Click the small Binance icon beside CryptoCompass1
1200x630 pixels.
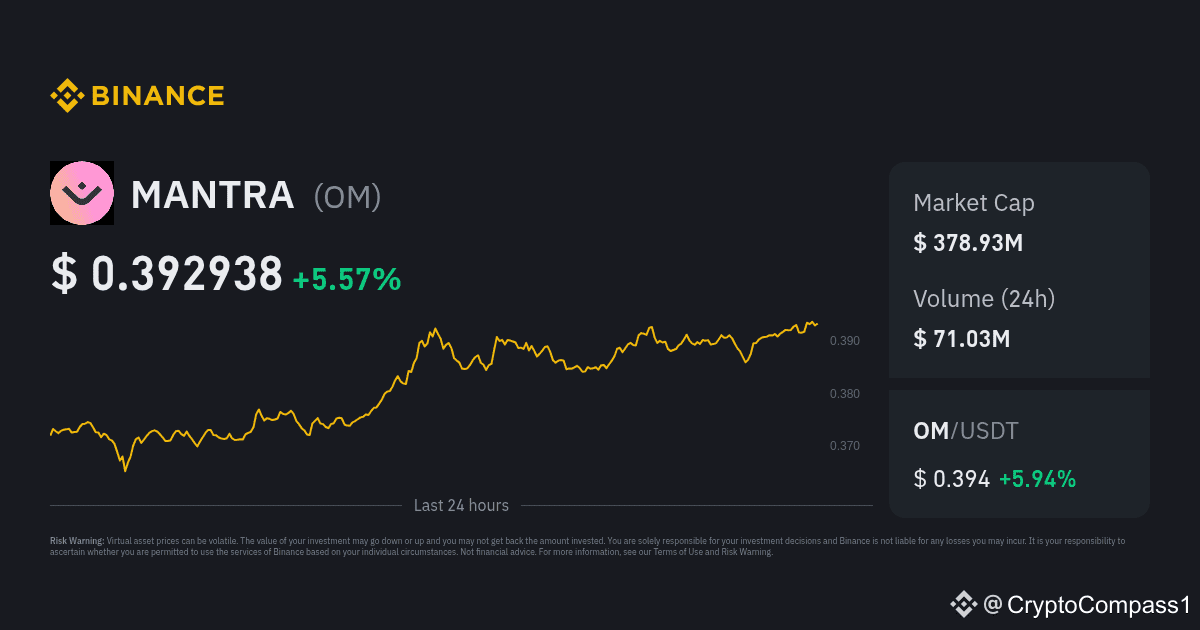click(x=962, y=603)
